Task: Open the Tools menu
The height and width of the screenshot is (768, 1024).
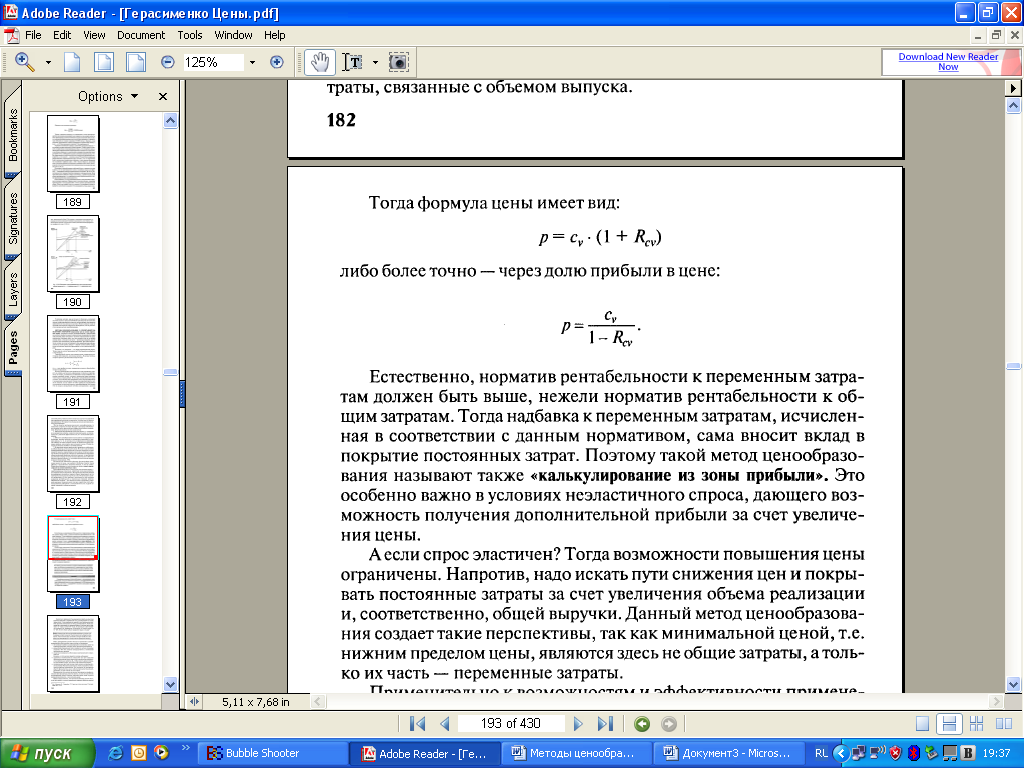Action: (x=189, y=35)
